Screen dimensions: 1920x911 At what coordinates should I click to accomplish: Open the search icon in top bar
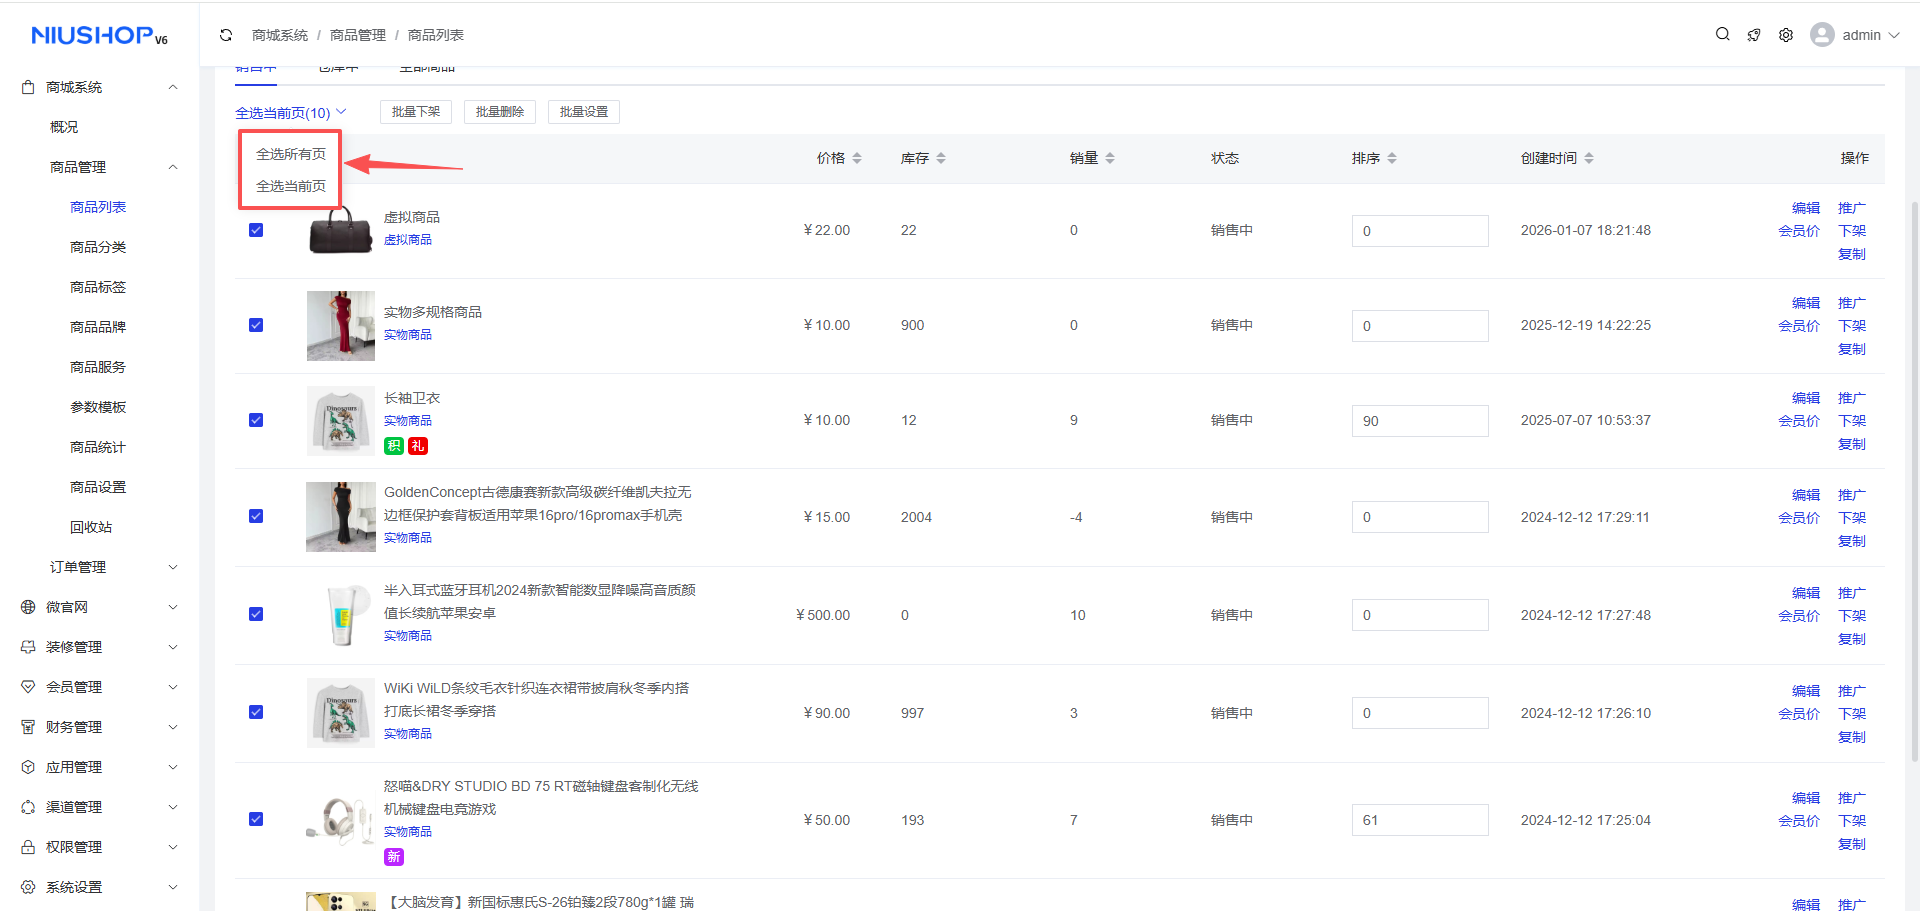tap(1722, 34)
